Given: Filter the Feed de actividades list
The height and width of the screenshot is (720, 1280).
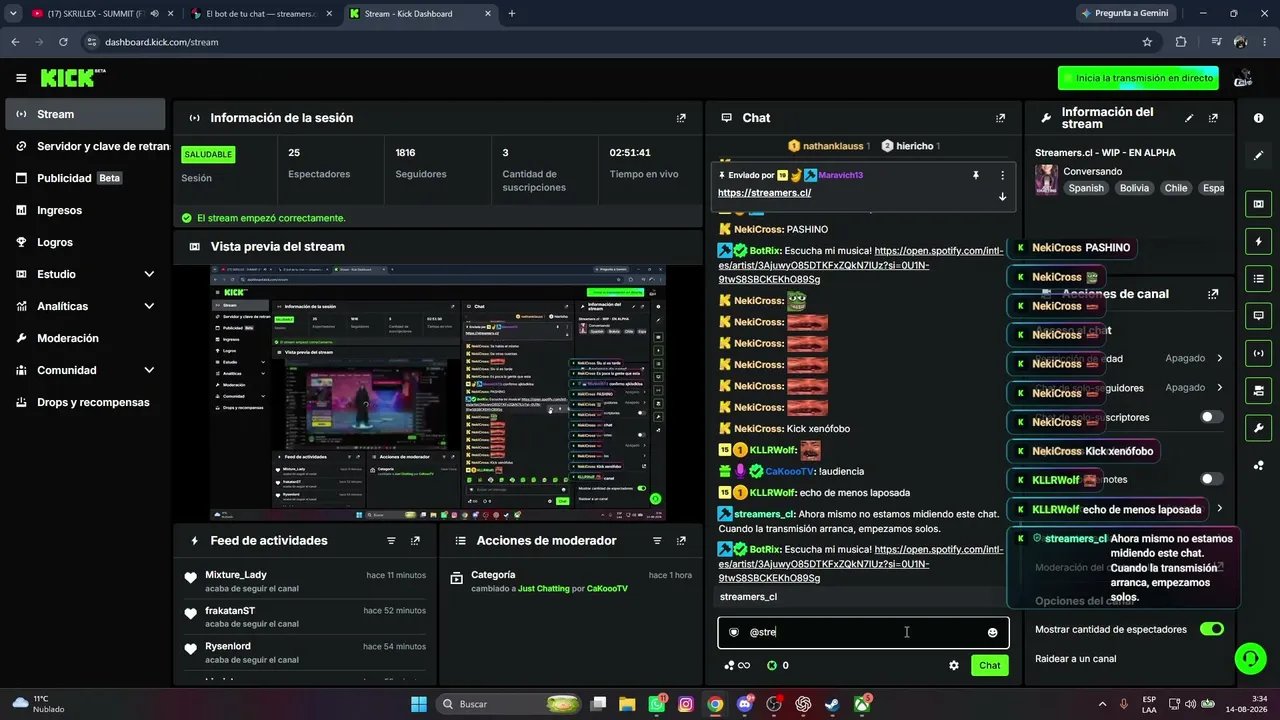Looking at the screenshot, I should 391,541.
